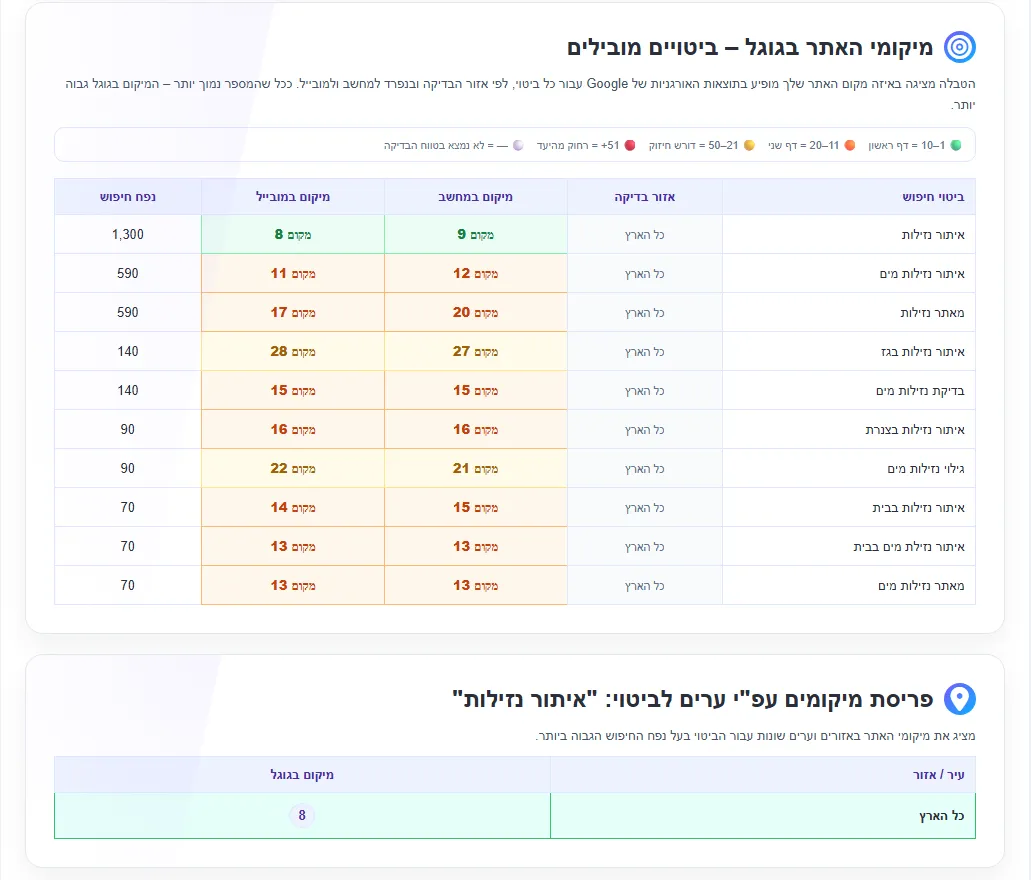Click the gray dot for לא נמצא בטווח הבדיקה
The height and width of the screenshot is (880, 1031).
click(518, 145)
